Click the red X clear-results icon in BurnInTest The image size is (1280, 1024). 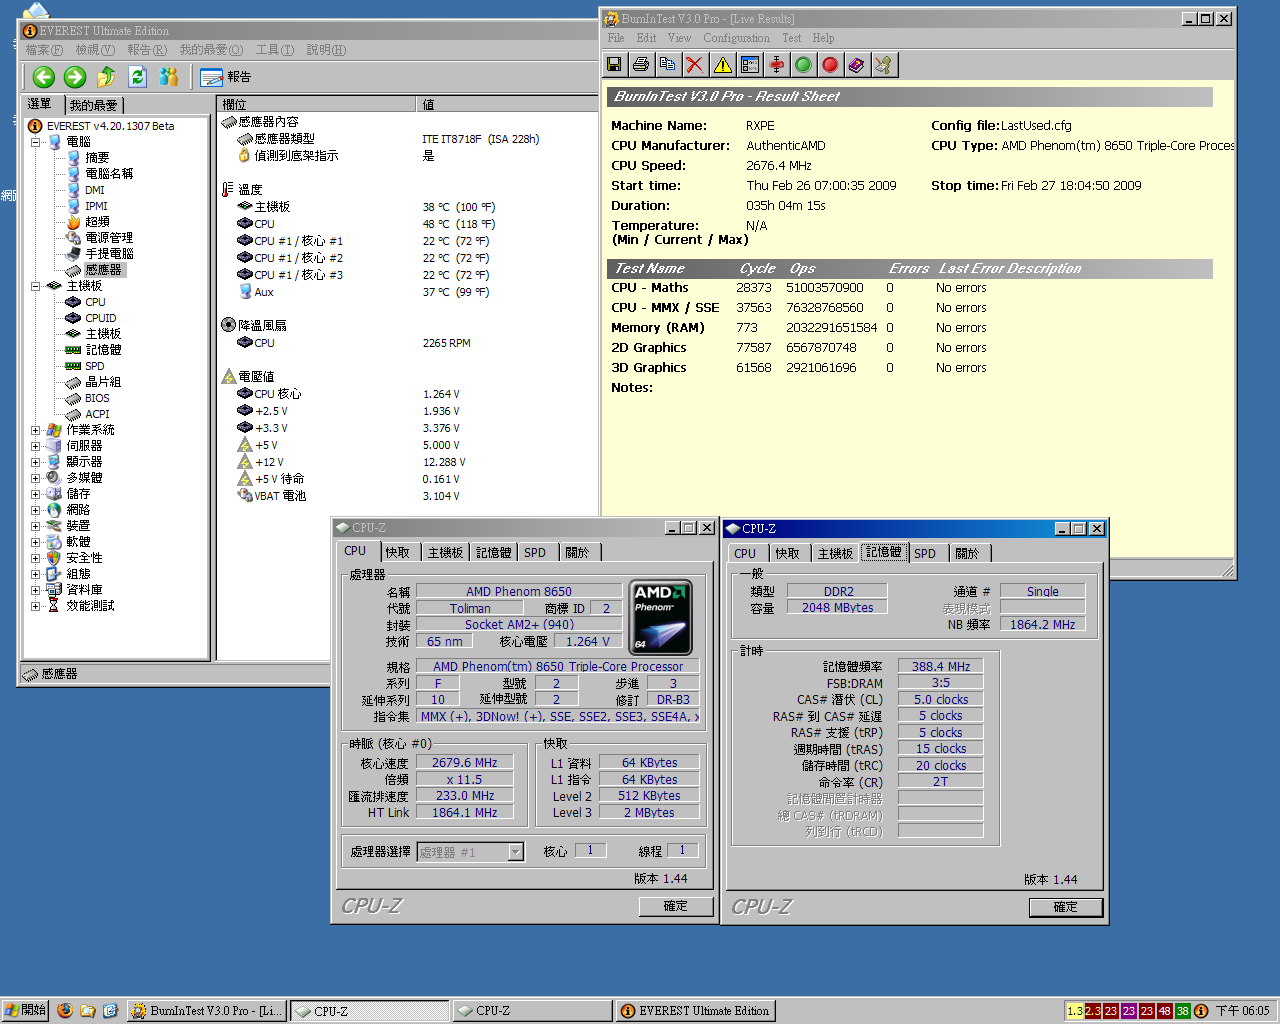point(695,65)
